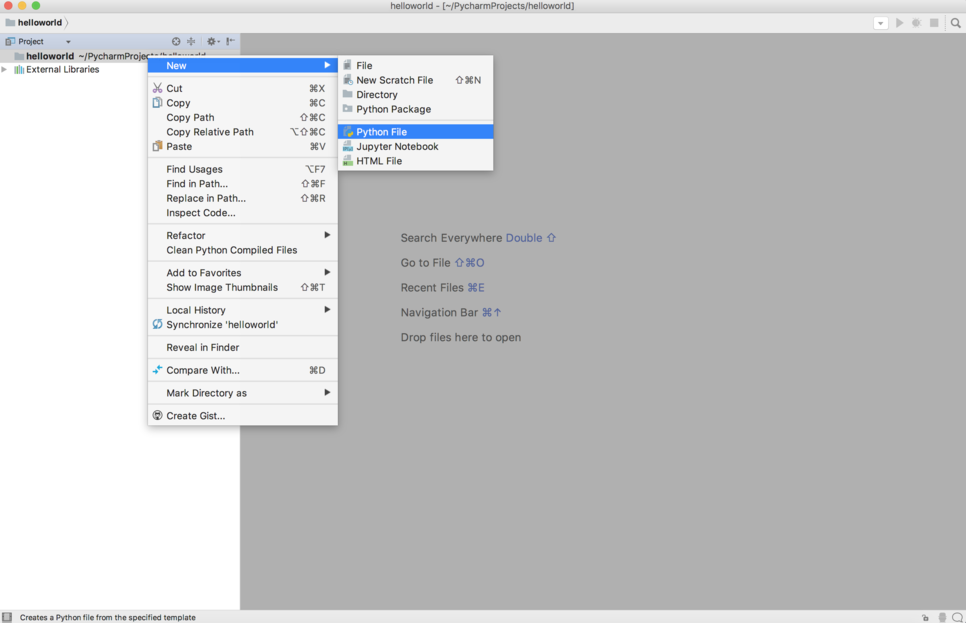
Task: Choose Python File from New submenu
Action: (415, 132)
